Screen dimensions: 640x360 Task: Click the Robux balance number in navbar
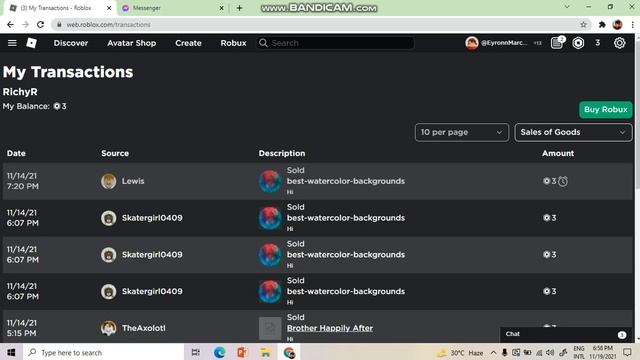[597, 43]
